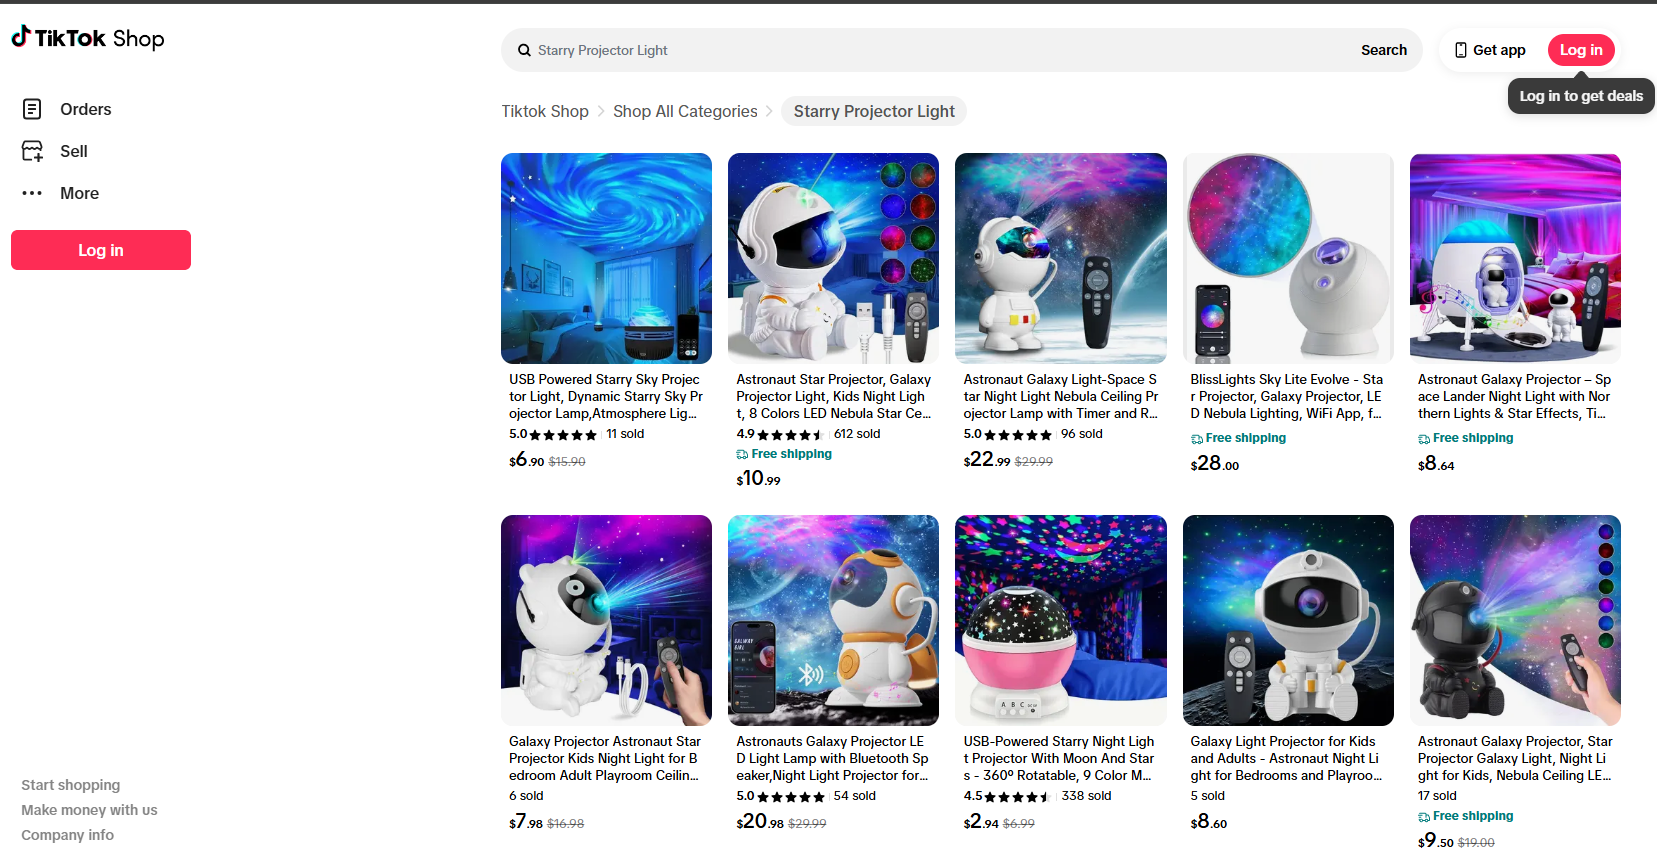Click the Orders clipboard icon
1657x851 pixels.
point(32,109)
